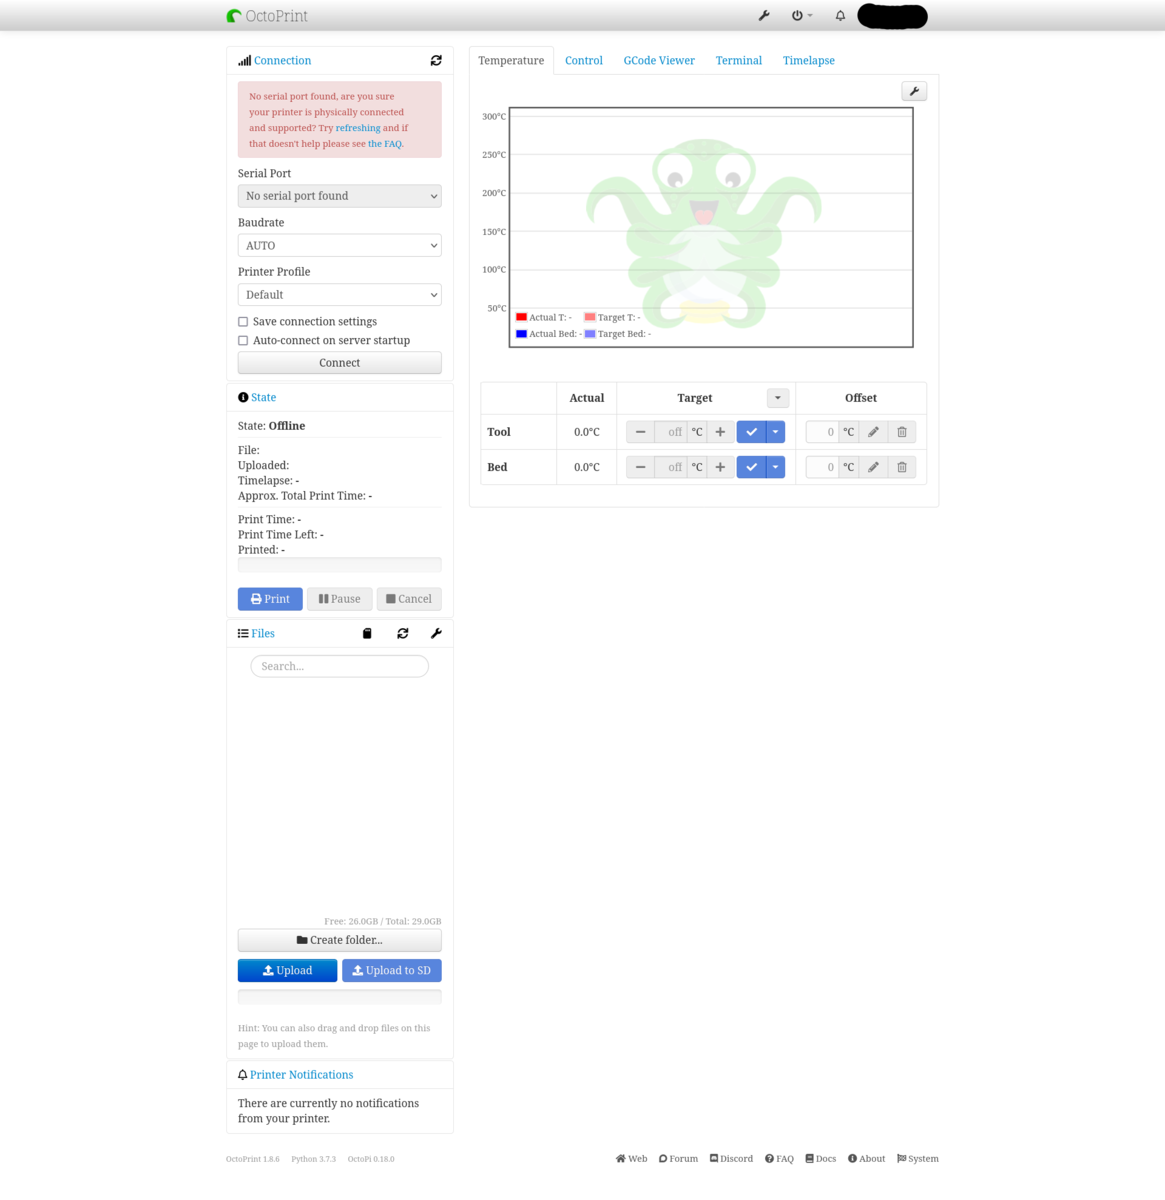Click the Bed offset field
Image resolution: width=1165 pixels, height=1200 pixels.
point(822,467)
